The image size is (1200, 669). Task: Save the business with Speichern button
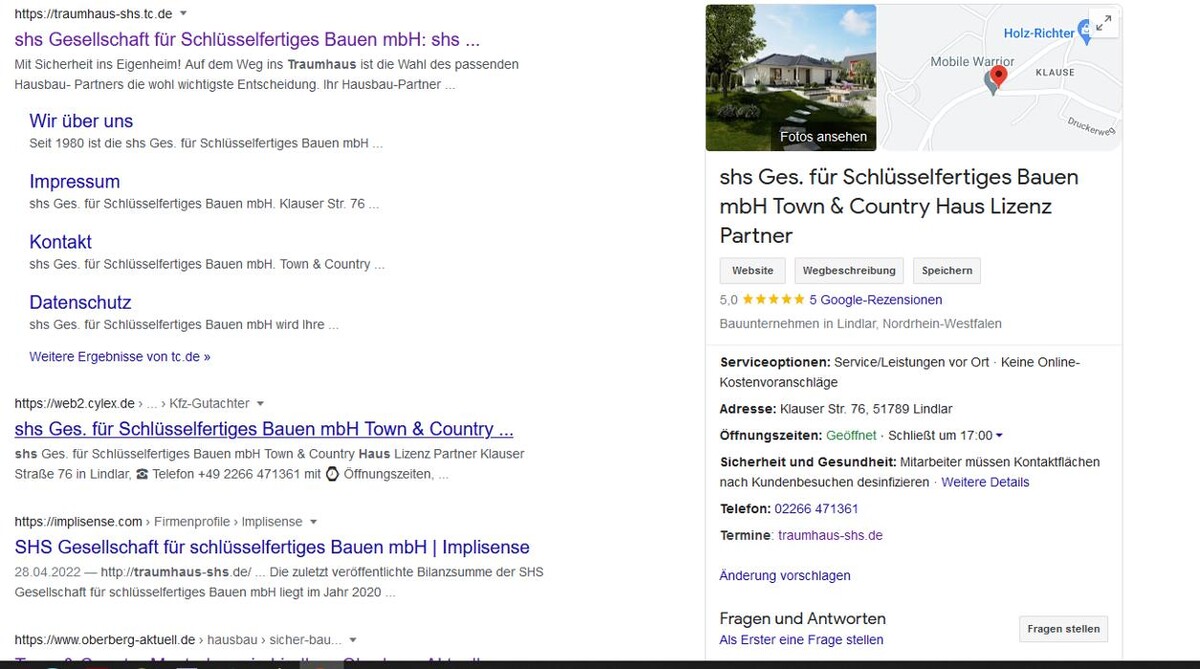(946, 271)
